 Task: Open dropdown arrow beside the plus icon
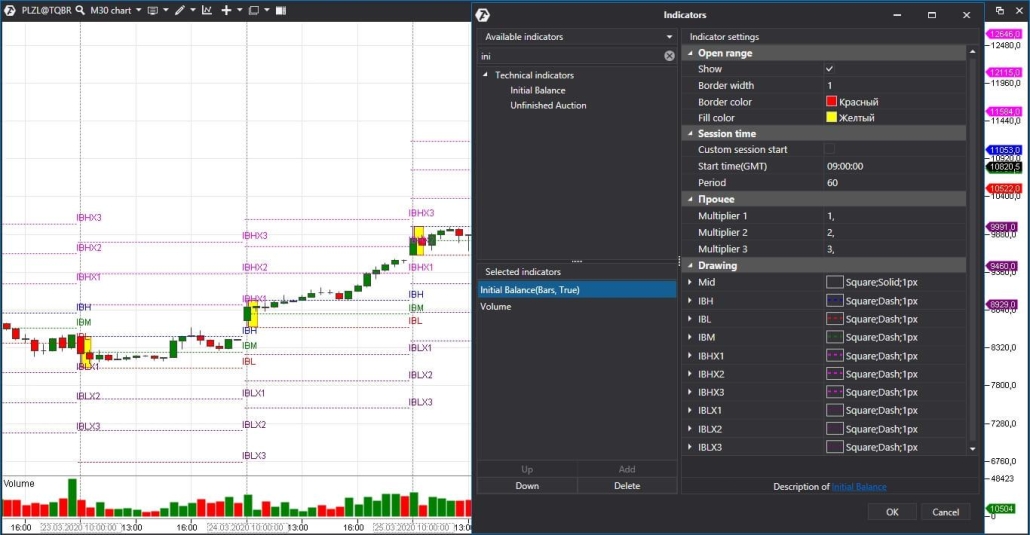point(239,11)
